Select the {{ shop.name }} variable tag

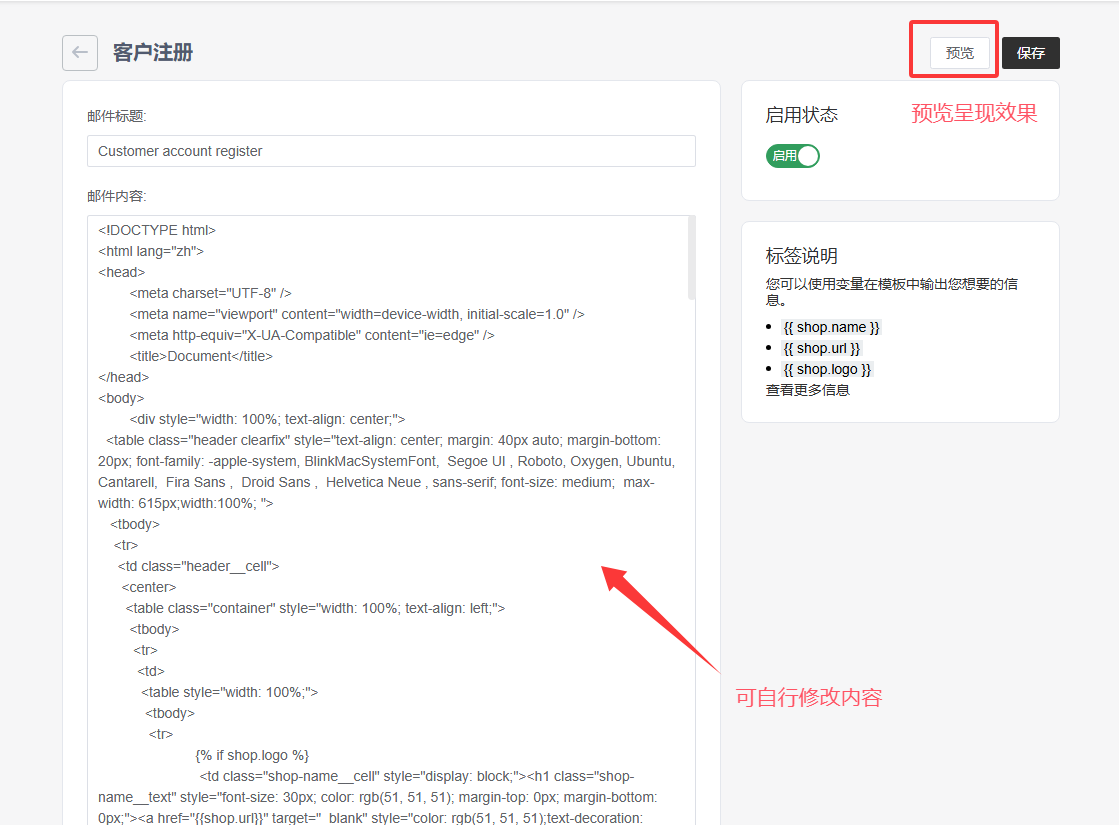[x=831, y=327]
